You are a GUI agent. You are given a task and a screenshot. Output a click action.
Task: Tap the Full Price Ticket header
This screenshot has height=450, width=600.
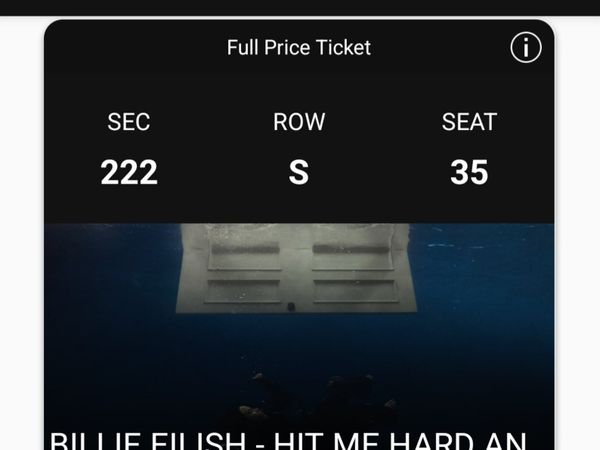pyautogui.click(x=299, y=47)
